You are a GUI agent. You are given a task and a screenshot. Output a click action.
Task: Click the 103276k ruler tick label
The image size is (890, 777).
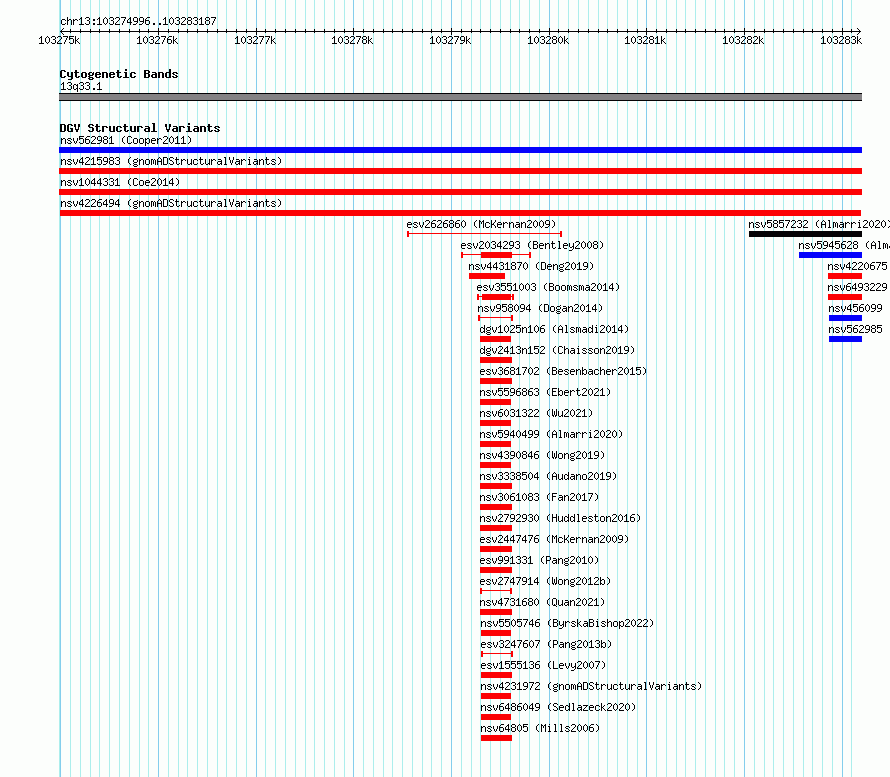click(157, 40)
